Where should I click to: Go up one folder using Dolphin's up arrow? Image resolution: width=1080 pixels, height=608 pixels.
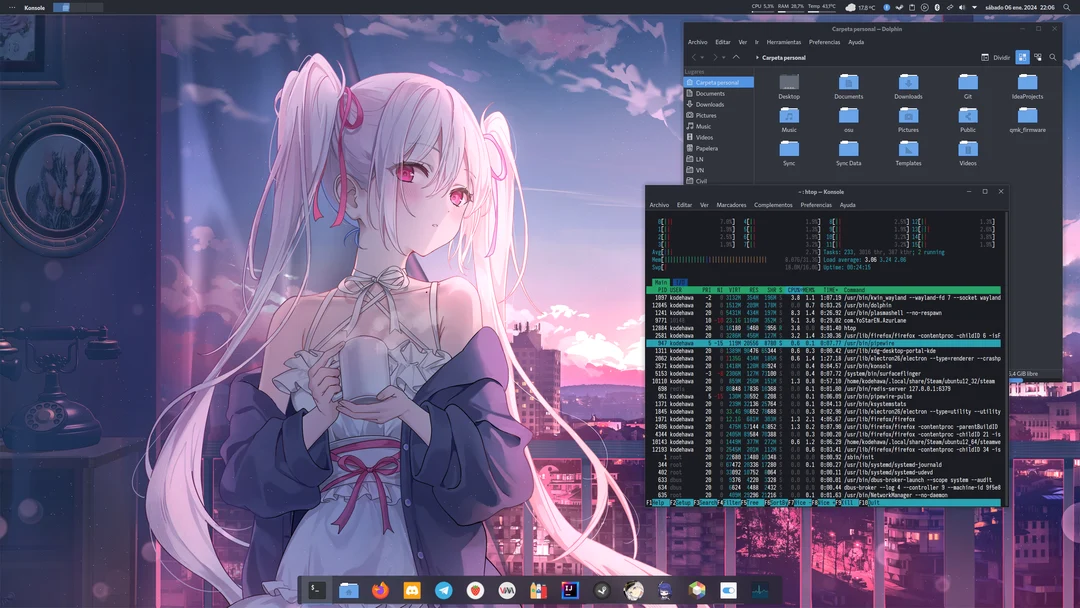click(736, 57)
